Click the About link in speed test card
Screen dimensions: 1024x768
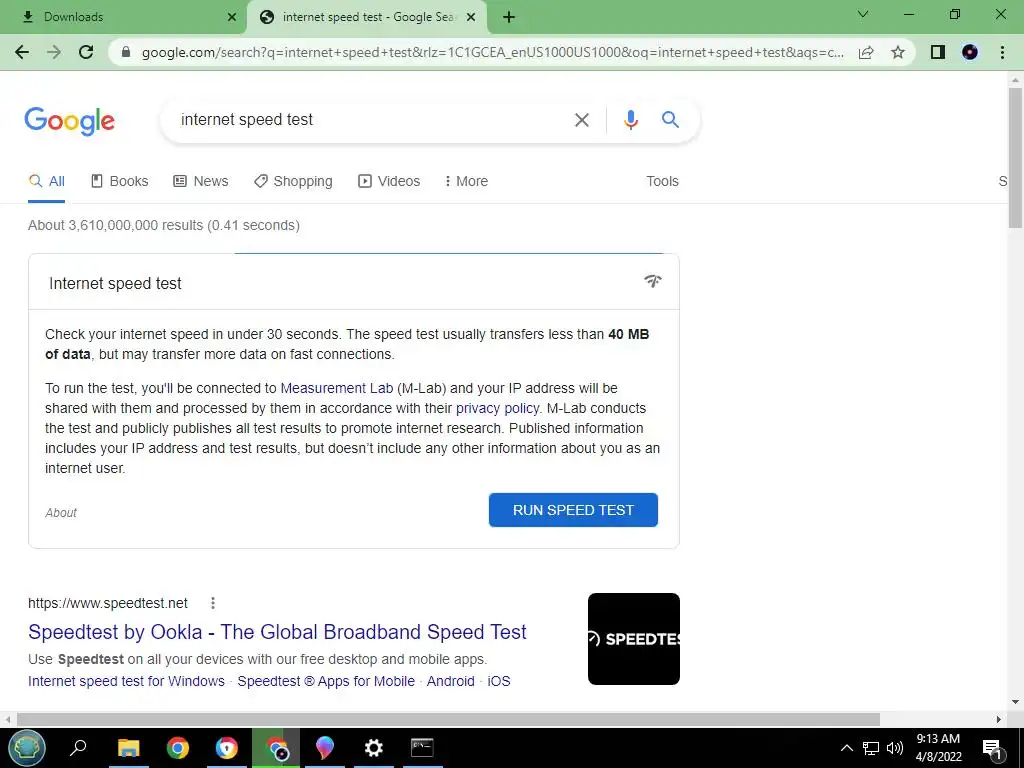tap(61, 513)
